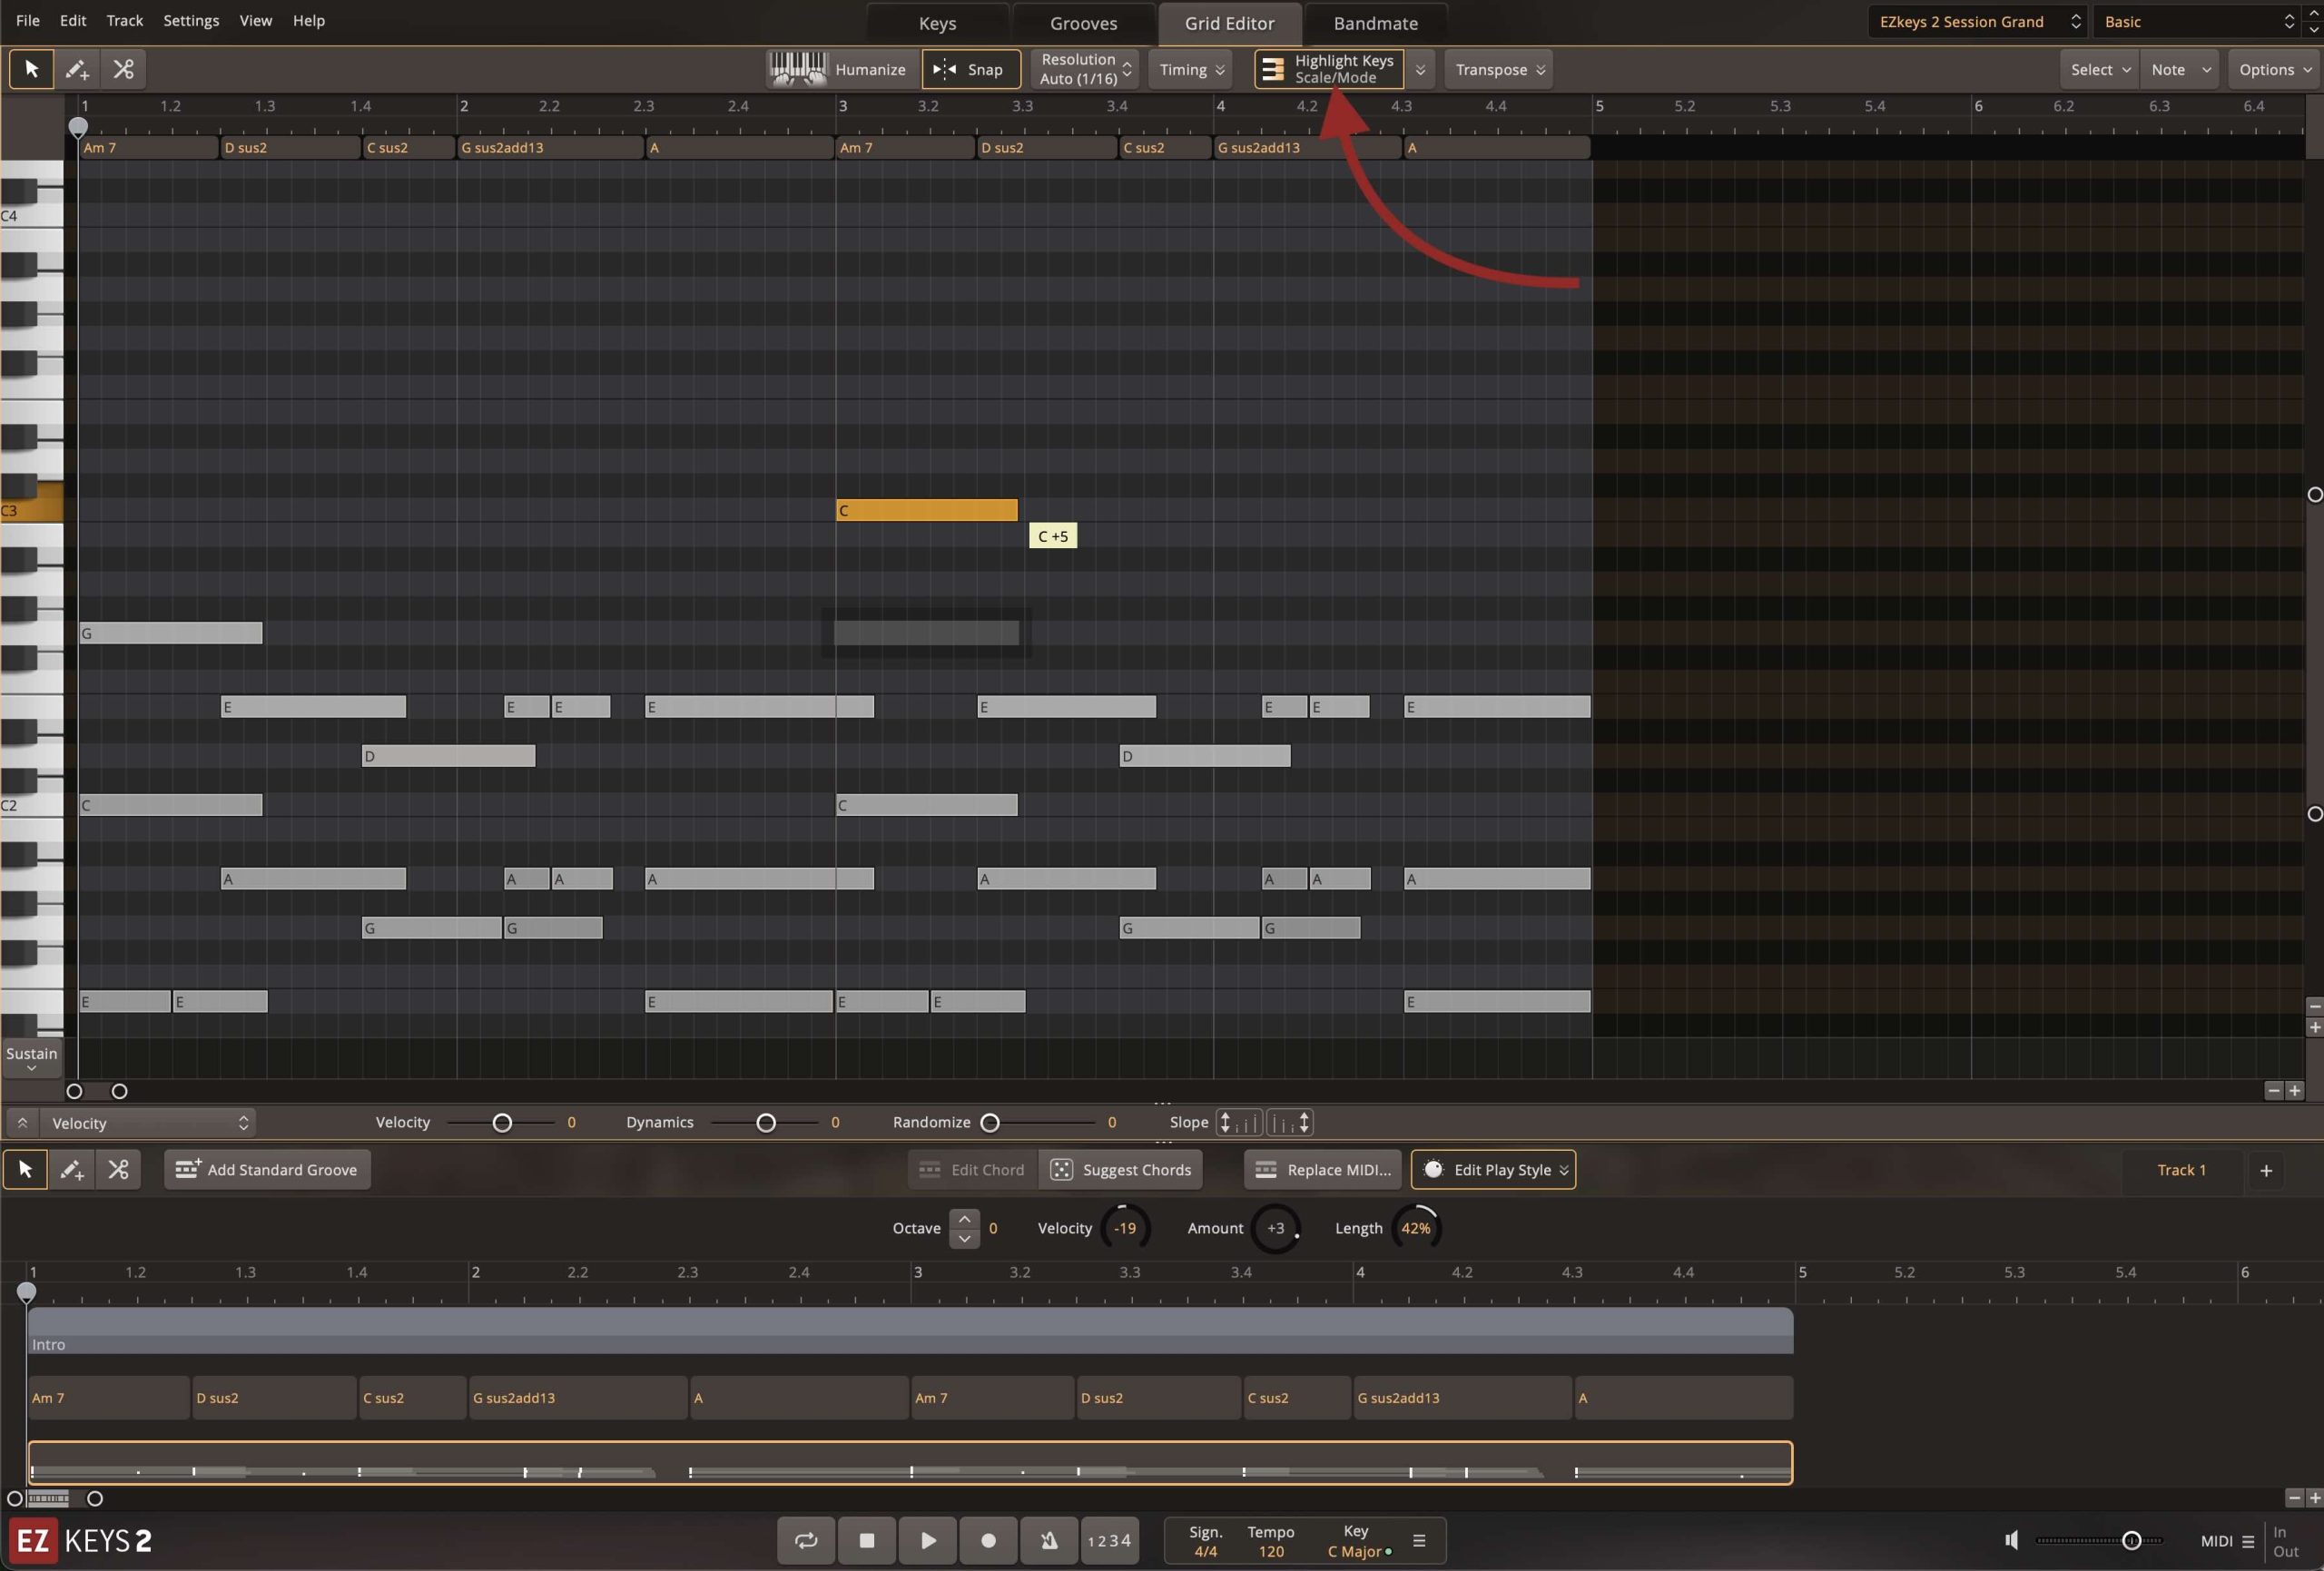Adjust the Dynamics slider
Image resolution: width=2324 pixels, height=1571 pixels.
(766, 1123)
